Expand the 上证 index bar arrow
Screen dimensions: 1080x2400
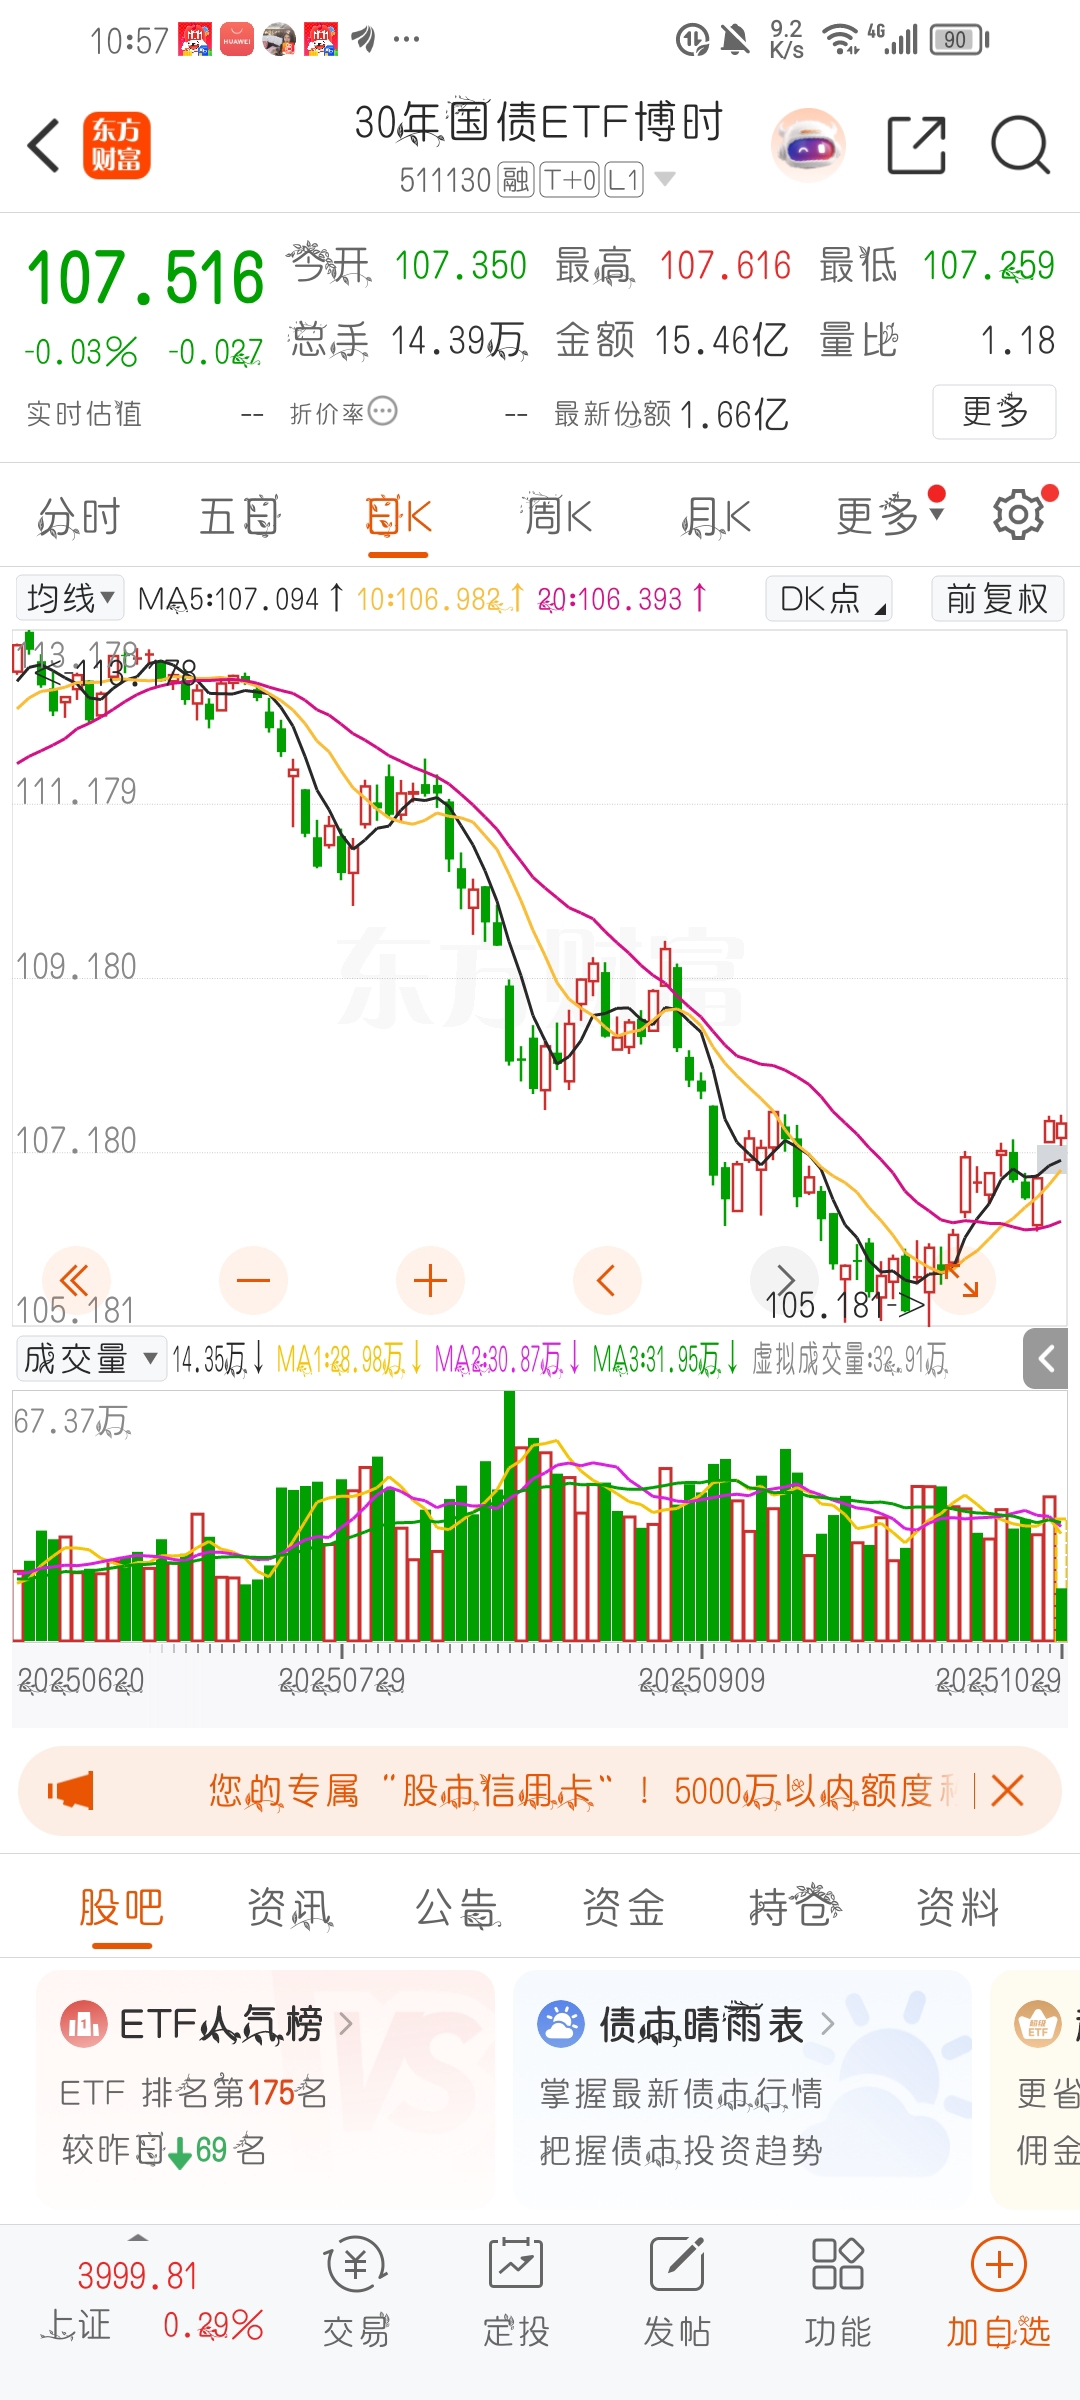138,2237
